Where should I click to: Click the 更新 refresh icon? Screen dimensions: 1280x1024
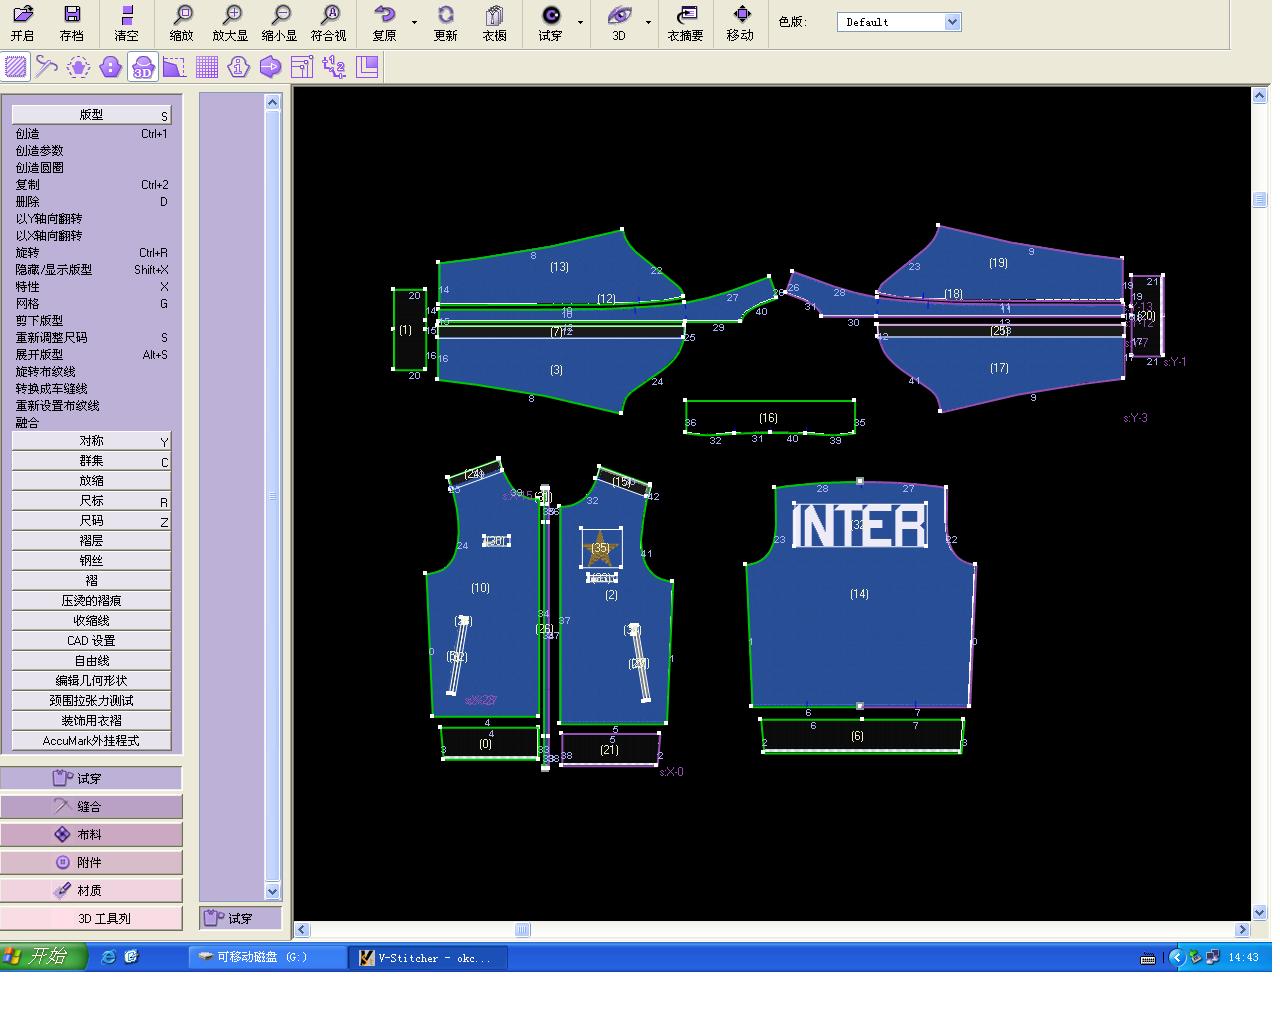pos(446,23)
